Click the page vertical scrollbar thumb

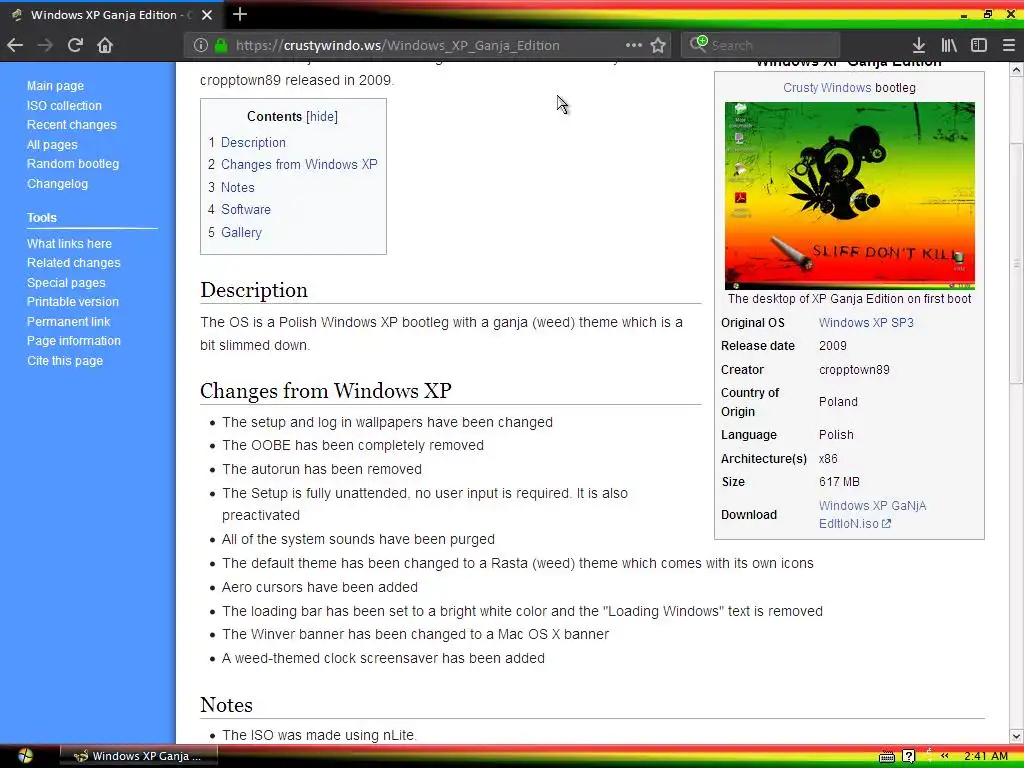[x=1016, y=261]
